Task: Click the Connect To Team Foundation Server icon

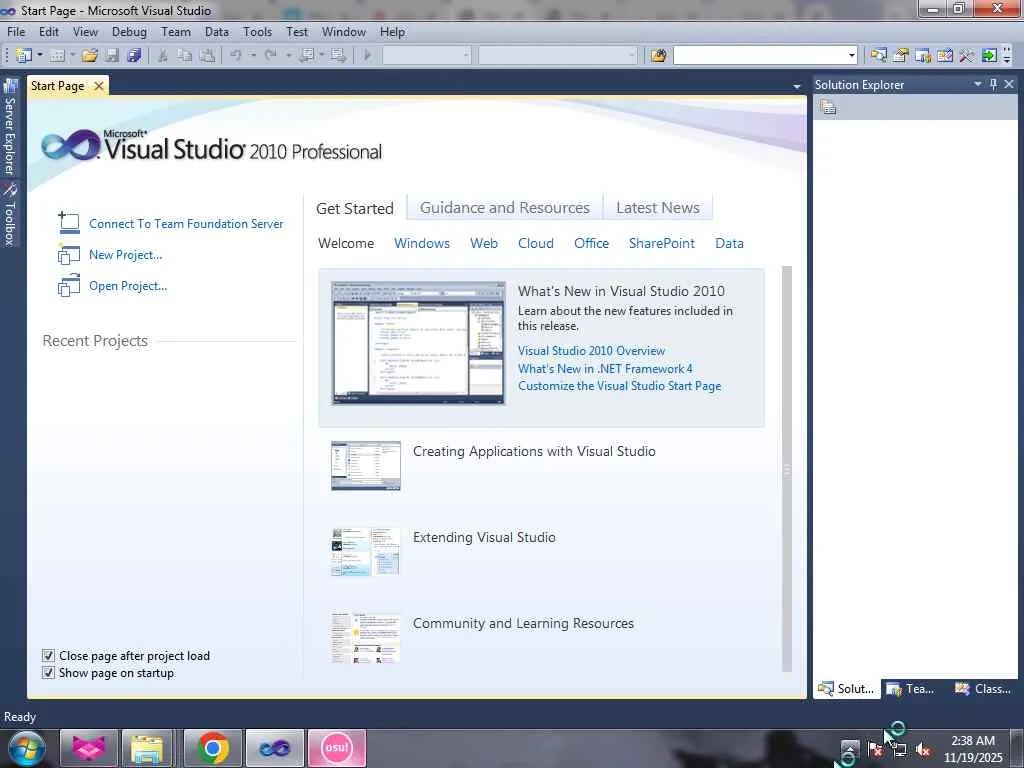Action: [69, 223]
